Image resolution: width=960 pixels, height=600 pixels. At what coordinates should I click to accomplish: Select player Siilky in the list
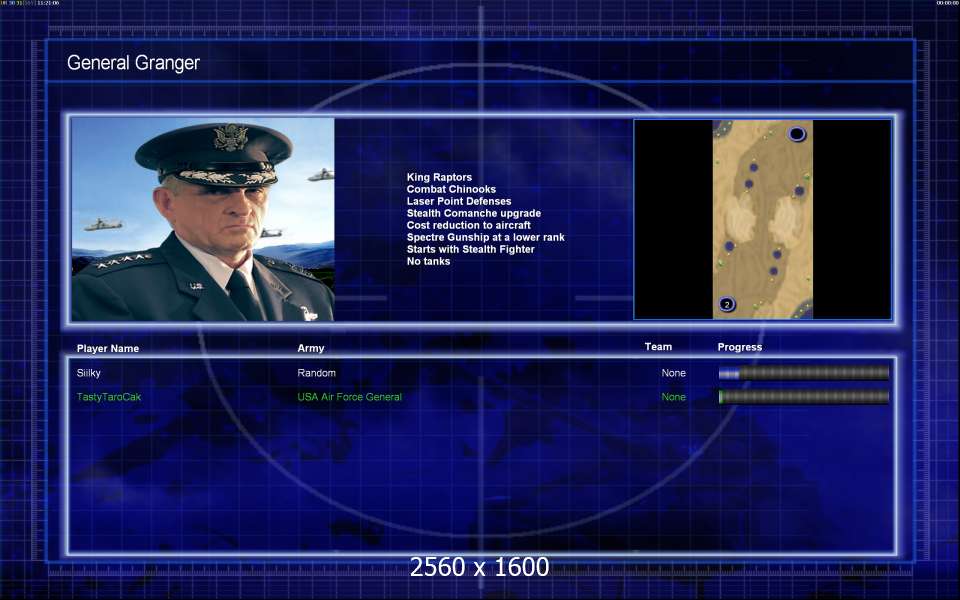pos(90,373)
